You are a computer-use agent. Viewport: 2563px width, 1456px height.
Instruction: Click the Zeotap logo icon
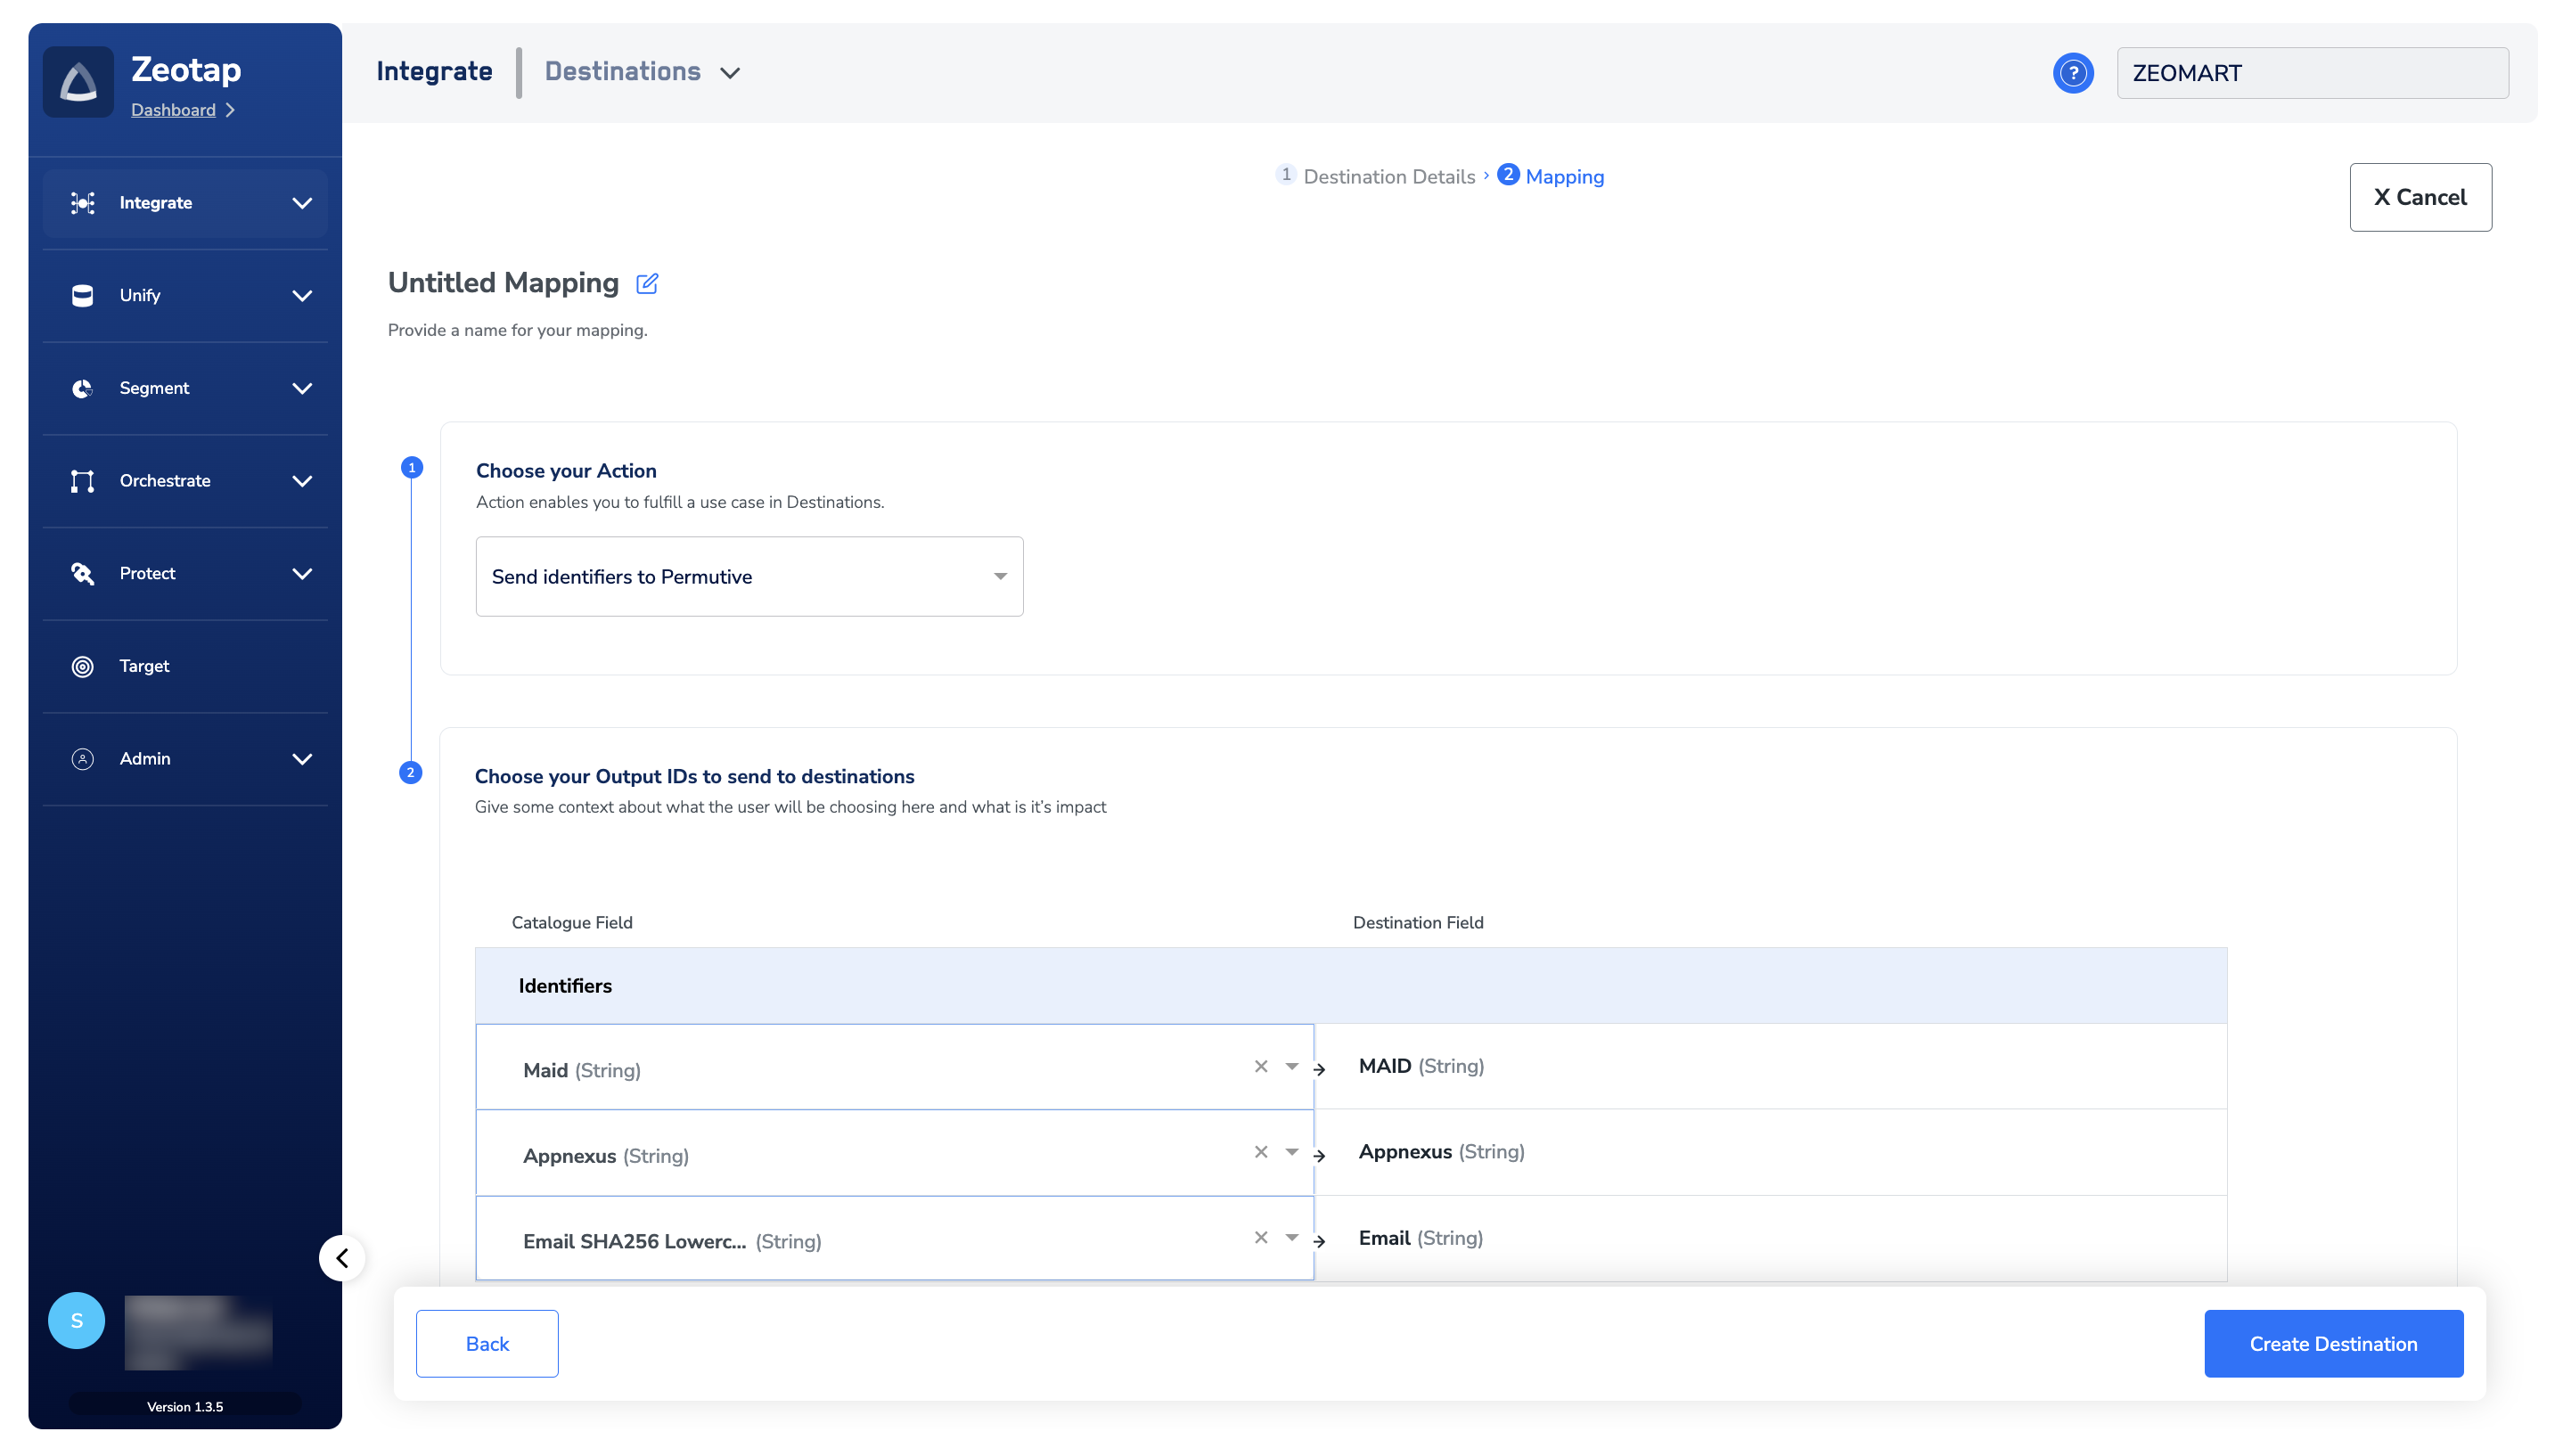point(78,82)
